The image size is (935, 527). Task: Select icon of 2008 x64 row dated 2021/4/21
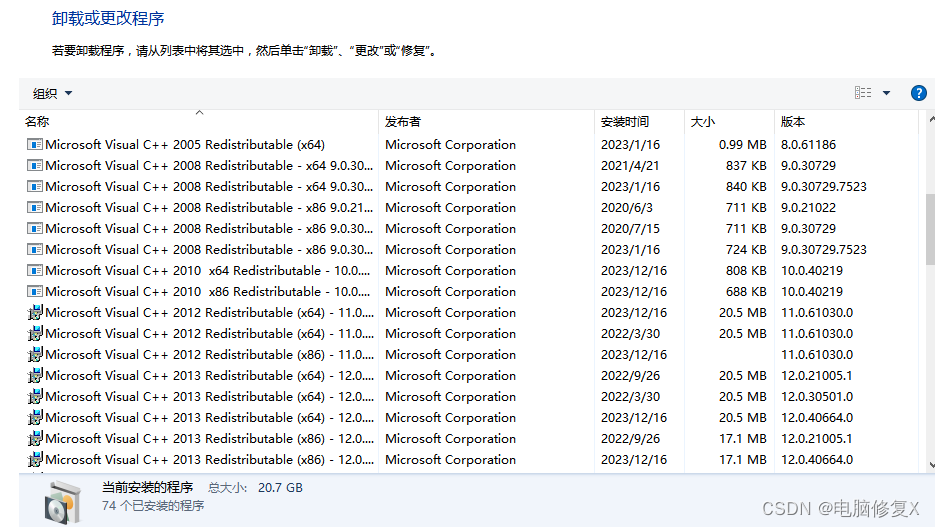tap(35, 165)
